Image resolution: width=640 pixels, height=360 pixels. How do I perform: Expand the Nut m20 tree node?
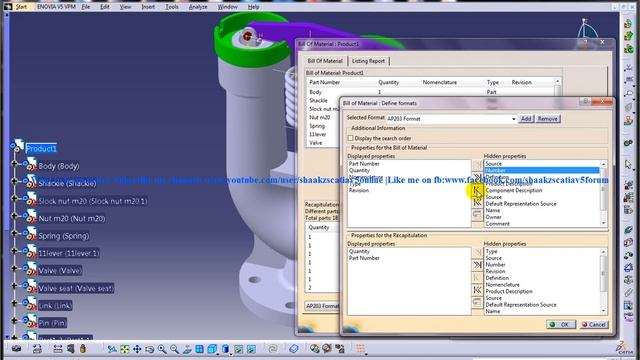(x=14, y=216)
